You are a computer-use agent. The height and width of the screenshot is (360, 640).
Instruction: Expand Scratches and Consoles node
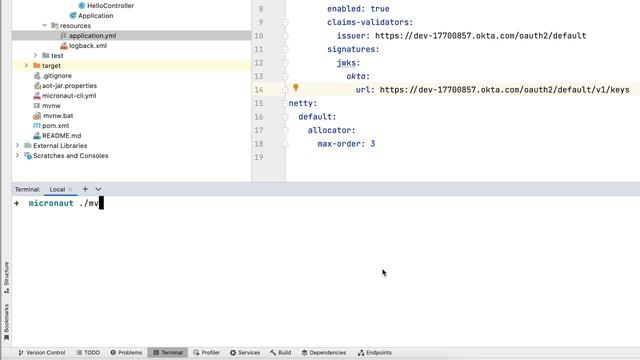pyautogui.click(x=18, y=156)
